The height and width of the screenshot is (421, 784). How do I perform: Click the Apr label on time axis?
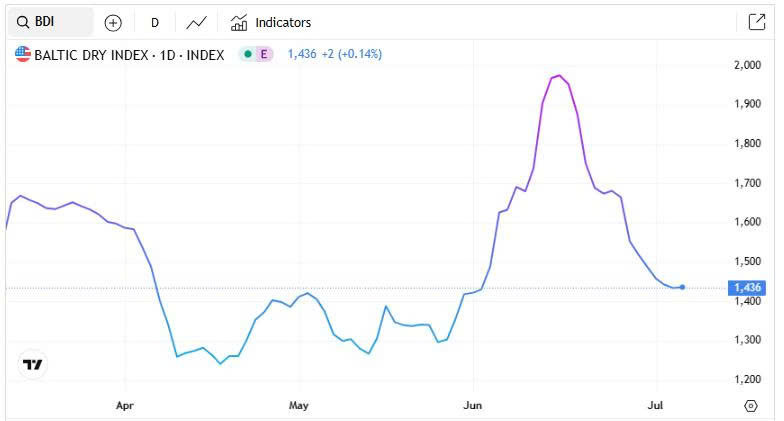124,405
